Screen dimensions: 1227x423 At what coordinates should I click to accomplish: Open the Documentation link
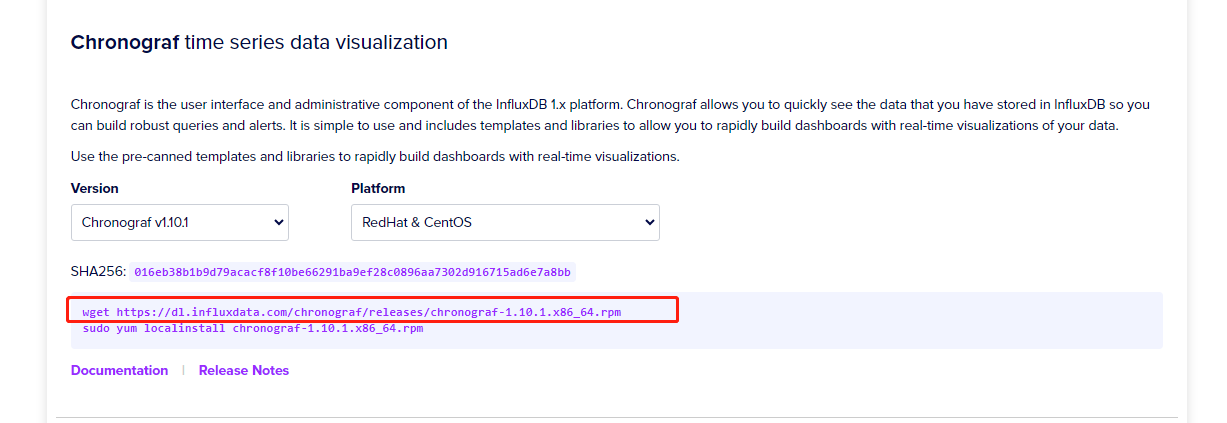pos(119,370)
